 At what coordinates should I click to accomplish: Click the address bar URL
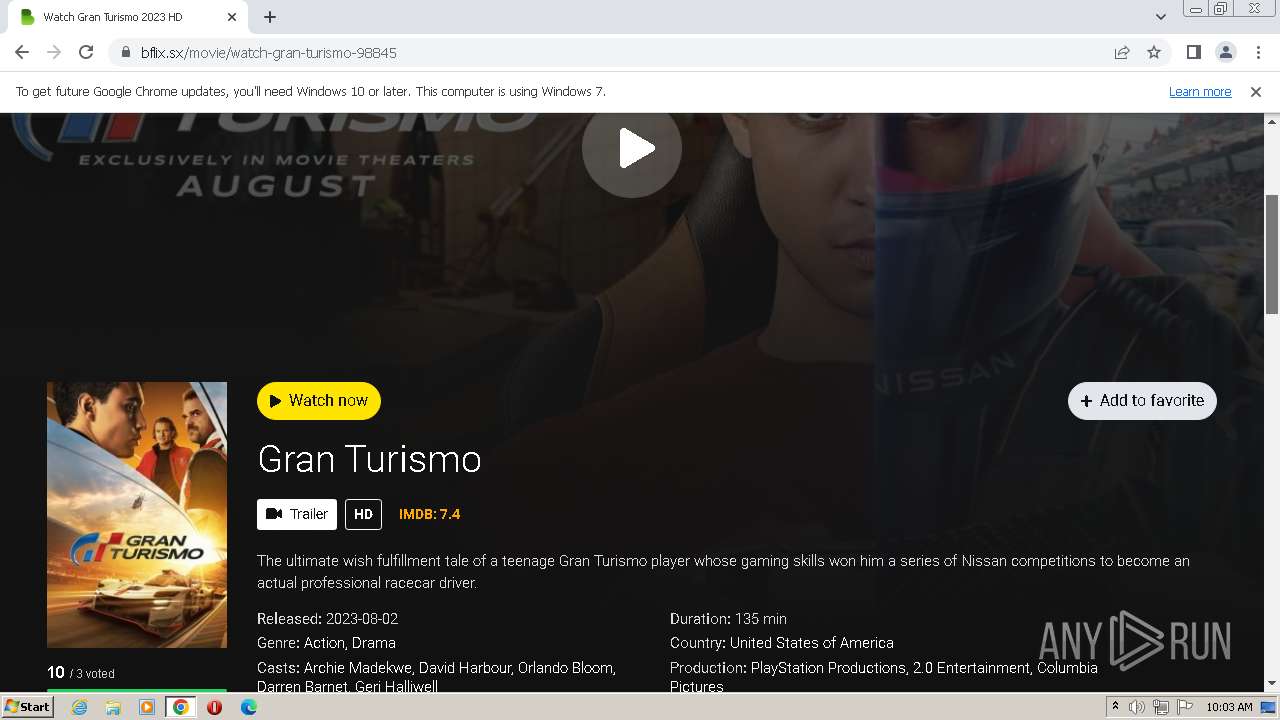click(269, 52)
